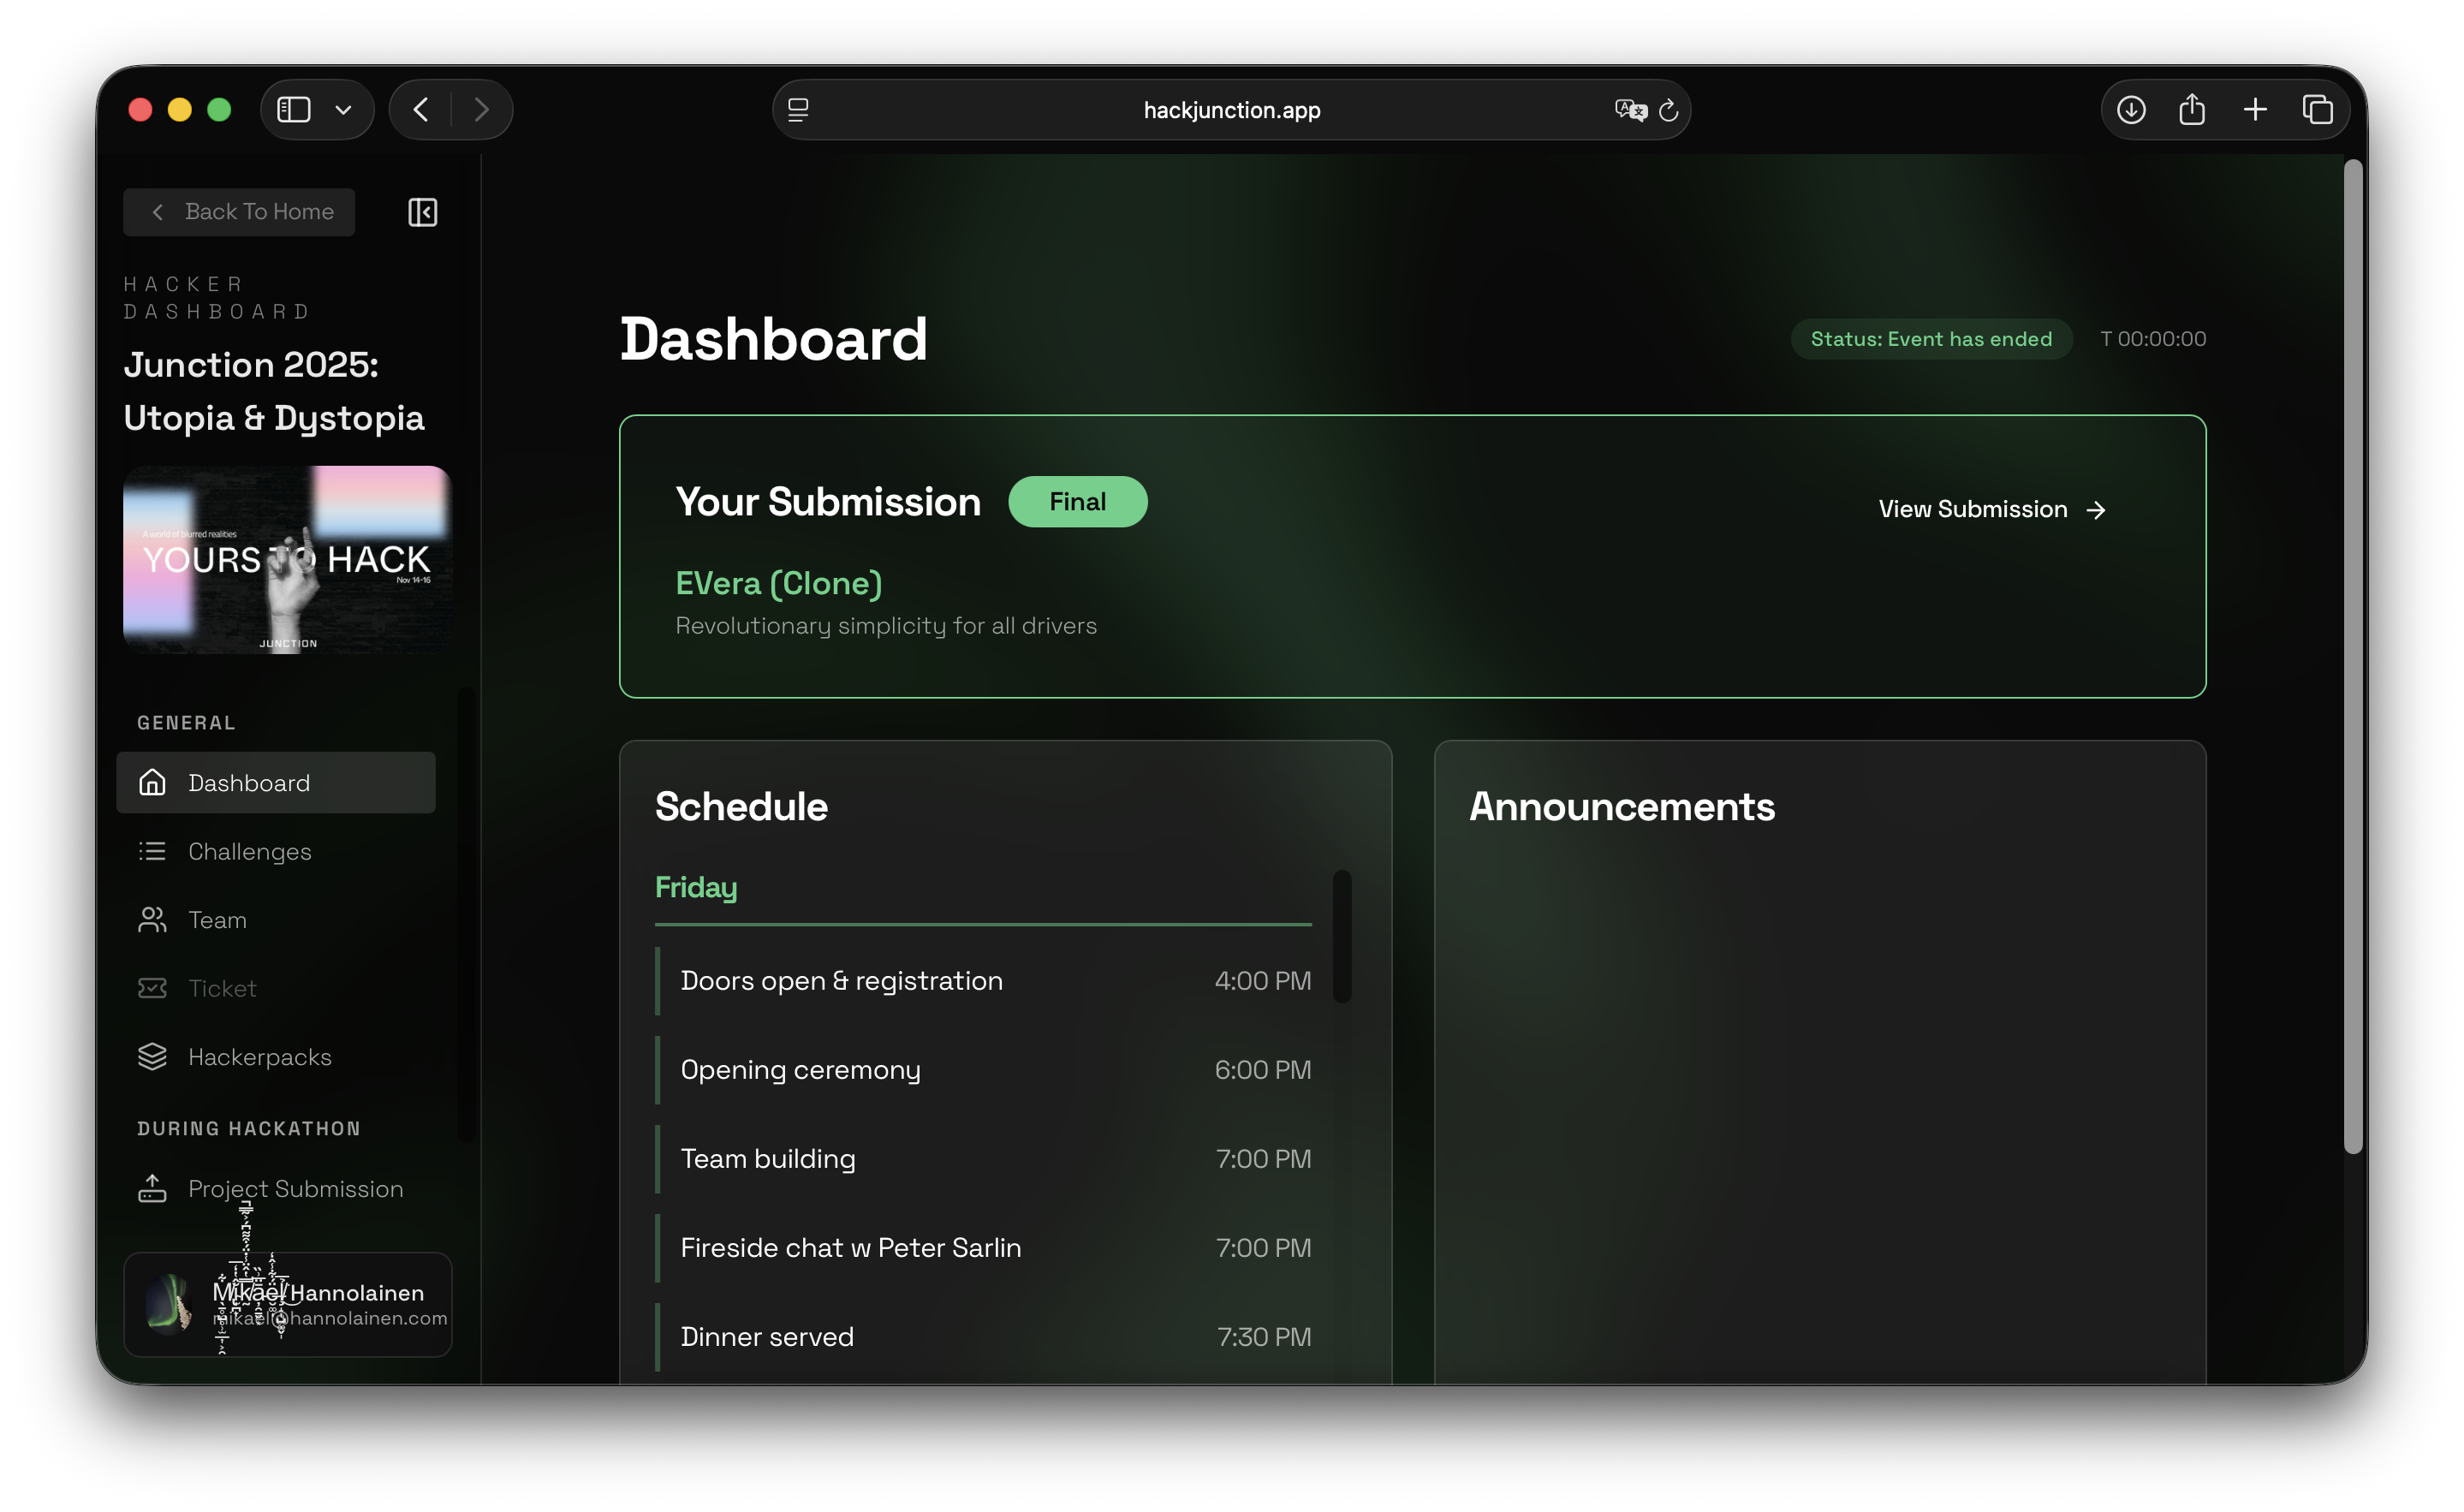Collapse the hacker dashboard sidebar panel
Screen dimensions: 2464x1512
pos(422,212)
